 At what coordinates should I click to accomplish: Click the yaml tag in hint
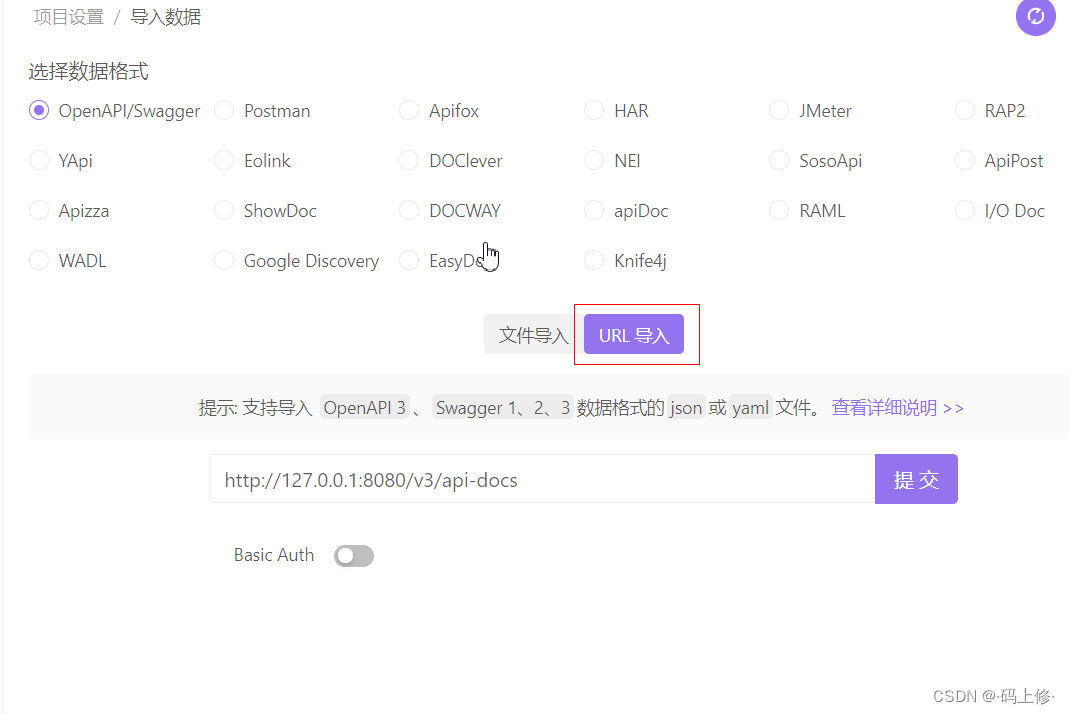tap(751, 408)
